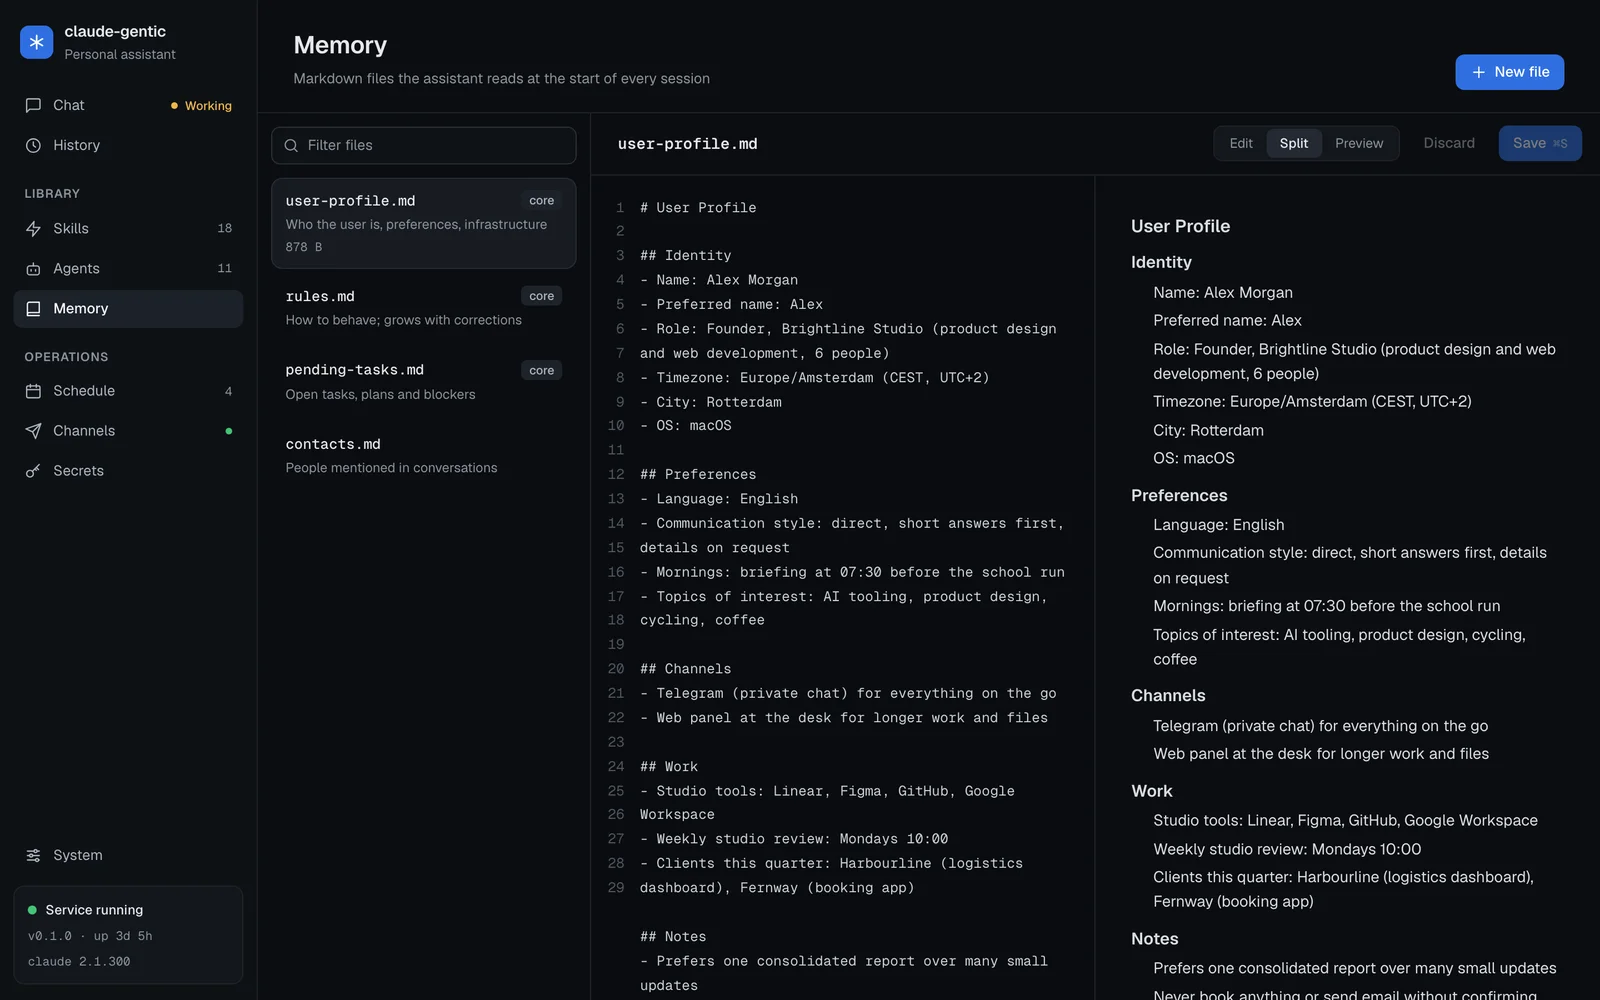Click the Agents robot icon
The height and width of the screenshot is (1000, 1600).
point(33,269)
